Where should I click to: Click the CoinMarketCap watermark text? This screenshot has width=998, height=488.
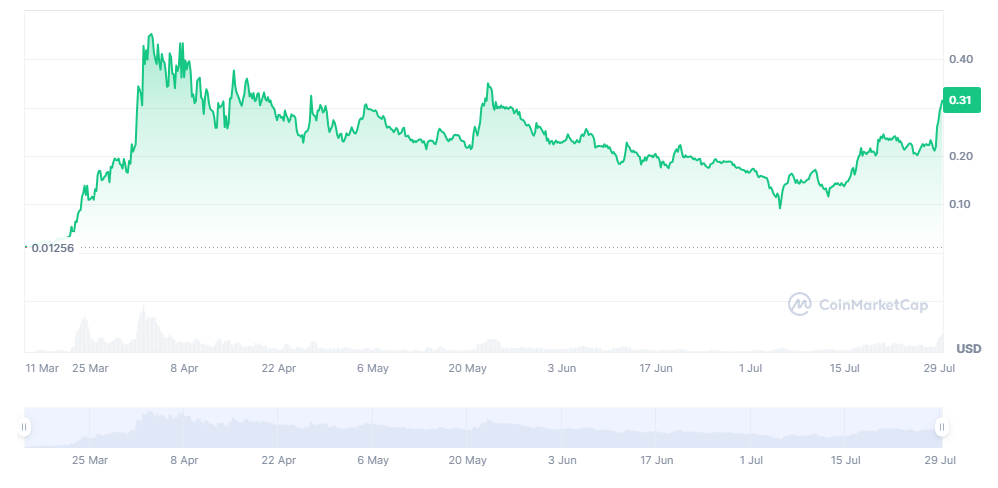[x=873, y=305]
